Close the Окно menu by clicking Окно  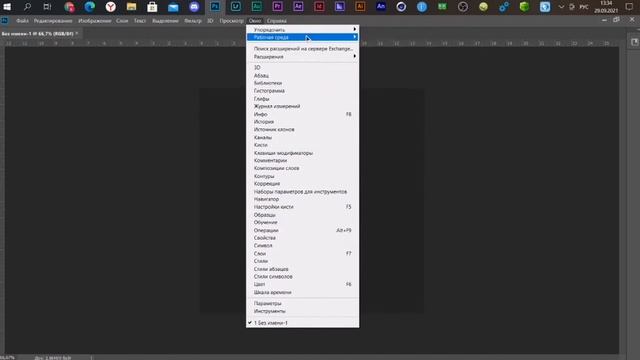255,21
